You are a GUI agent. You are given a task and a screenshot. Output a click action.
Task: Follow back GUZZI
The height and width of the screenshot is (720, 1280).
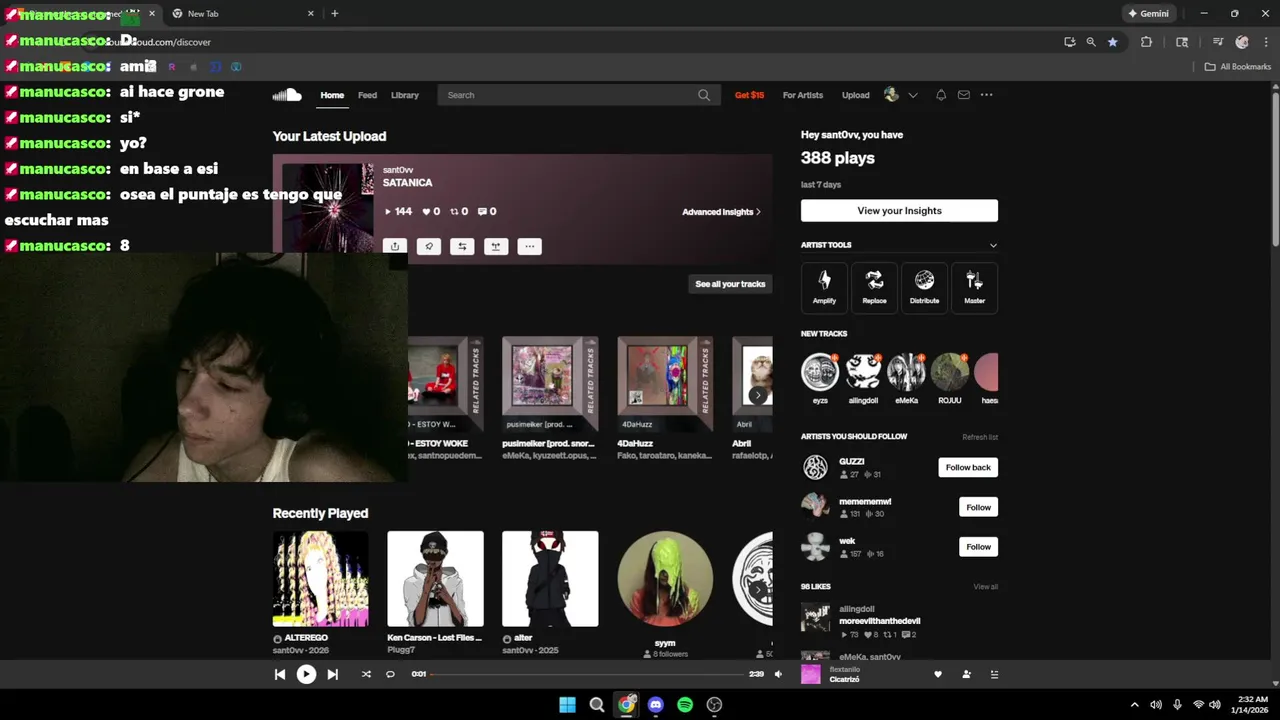[968, 467]
